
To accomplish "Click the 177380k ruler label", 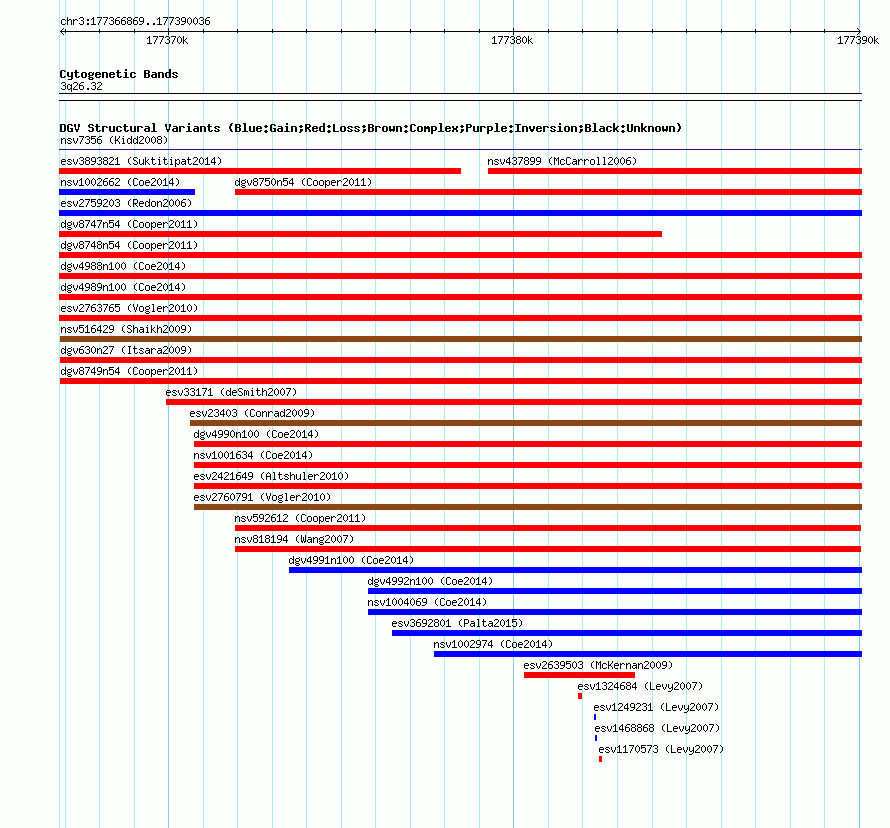I will click(512, 40).
